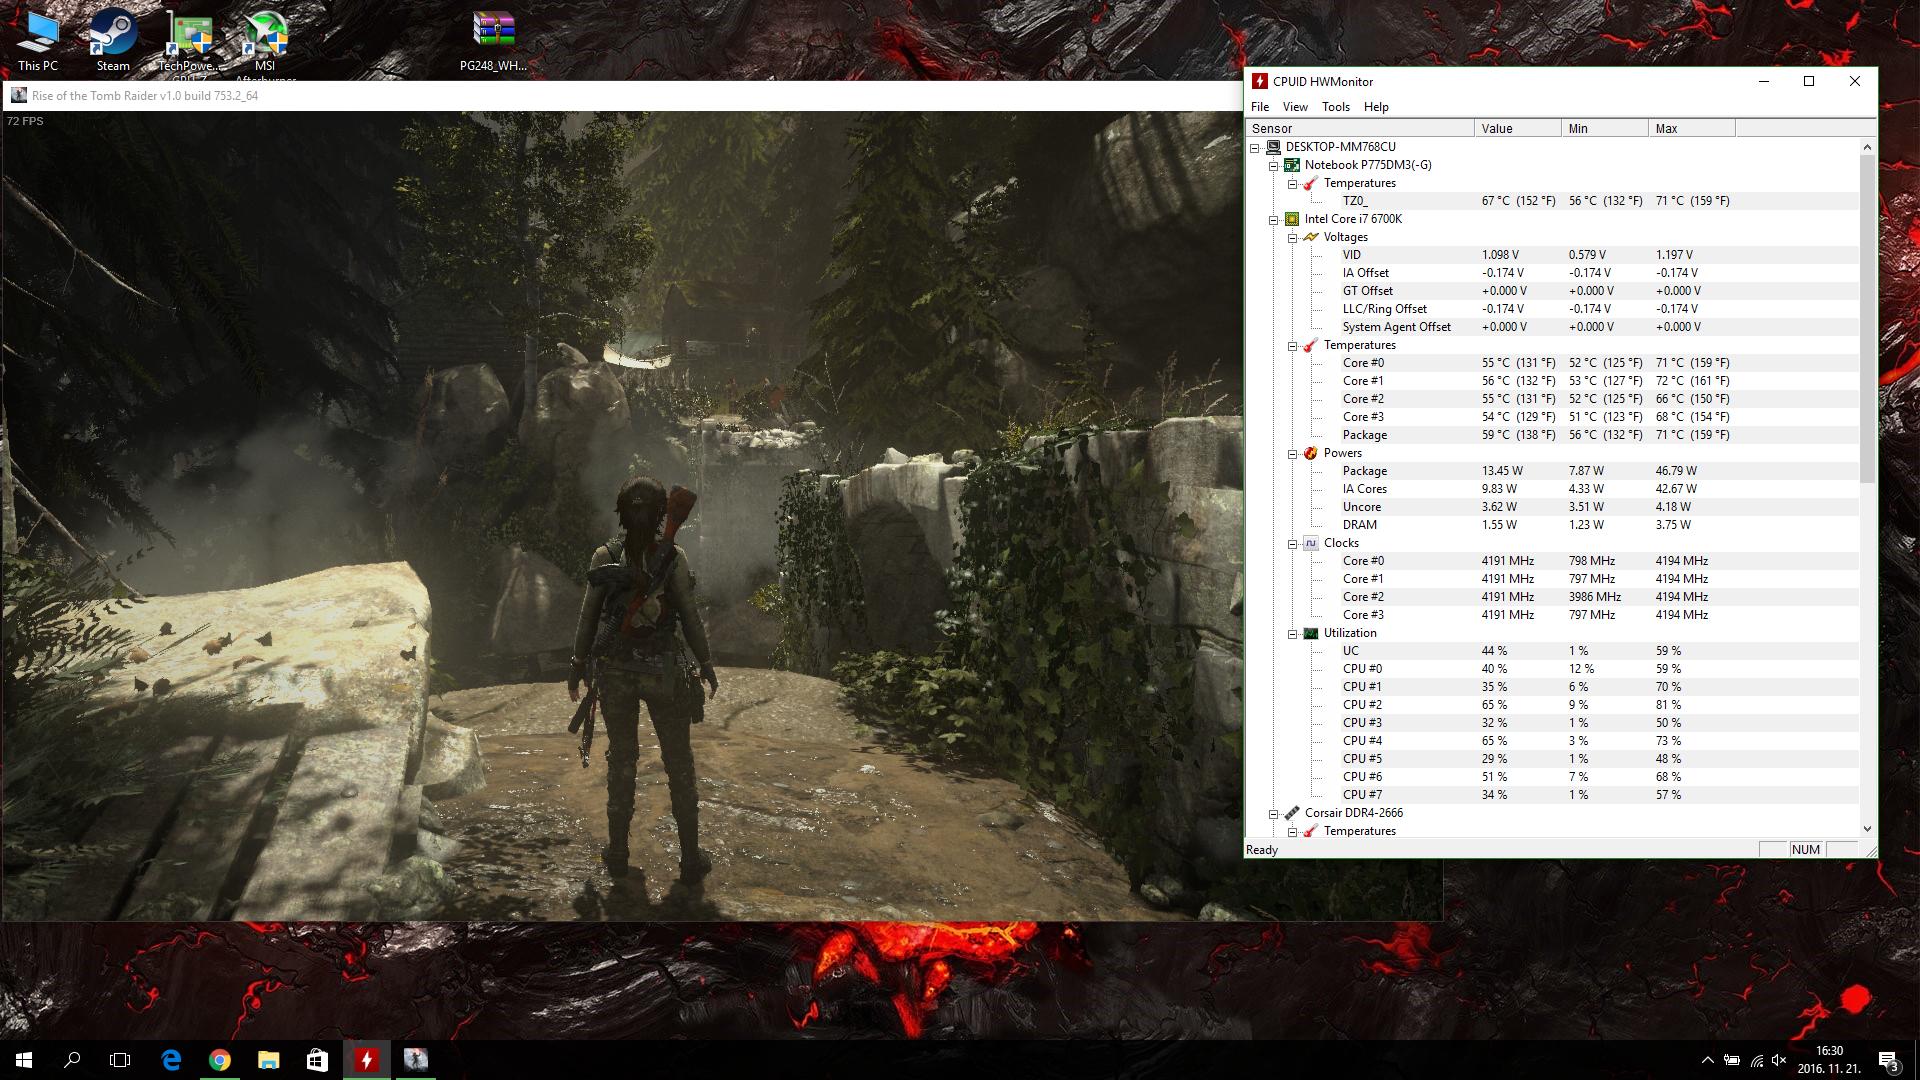The width and height of the screenshot is (1920, 1080).
Task: Click Sensor column header
Action: [1360, 128]
